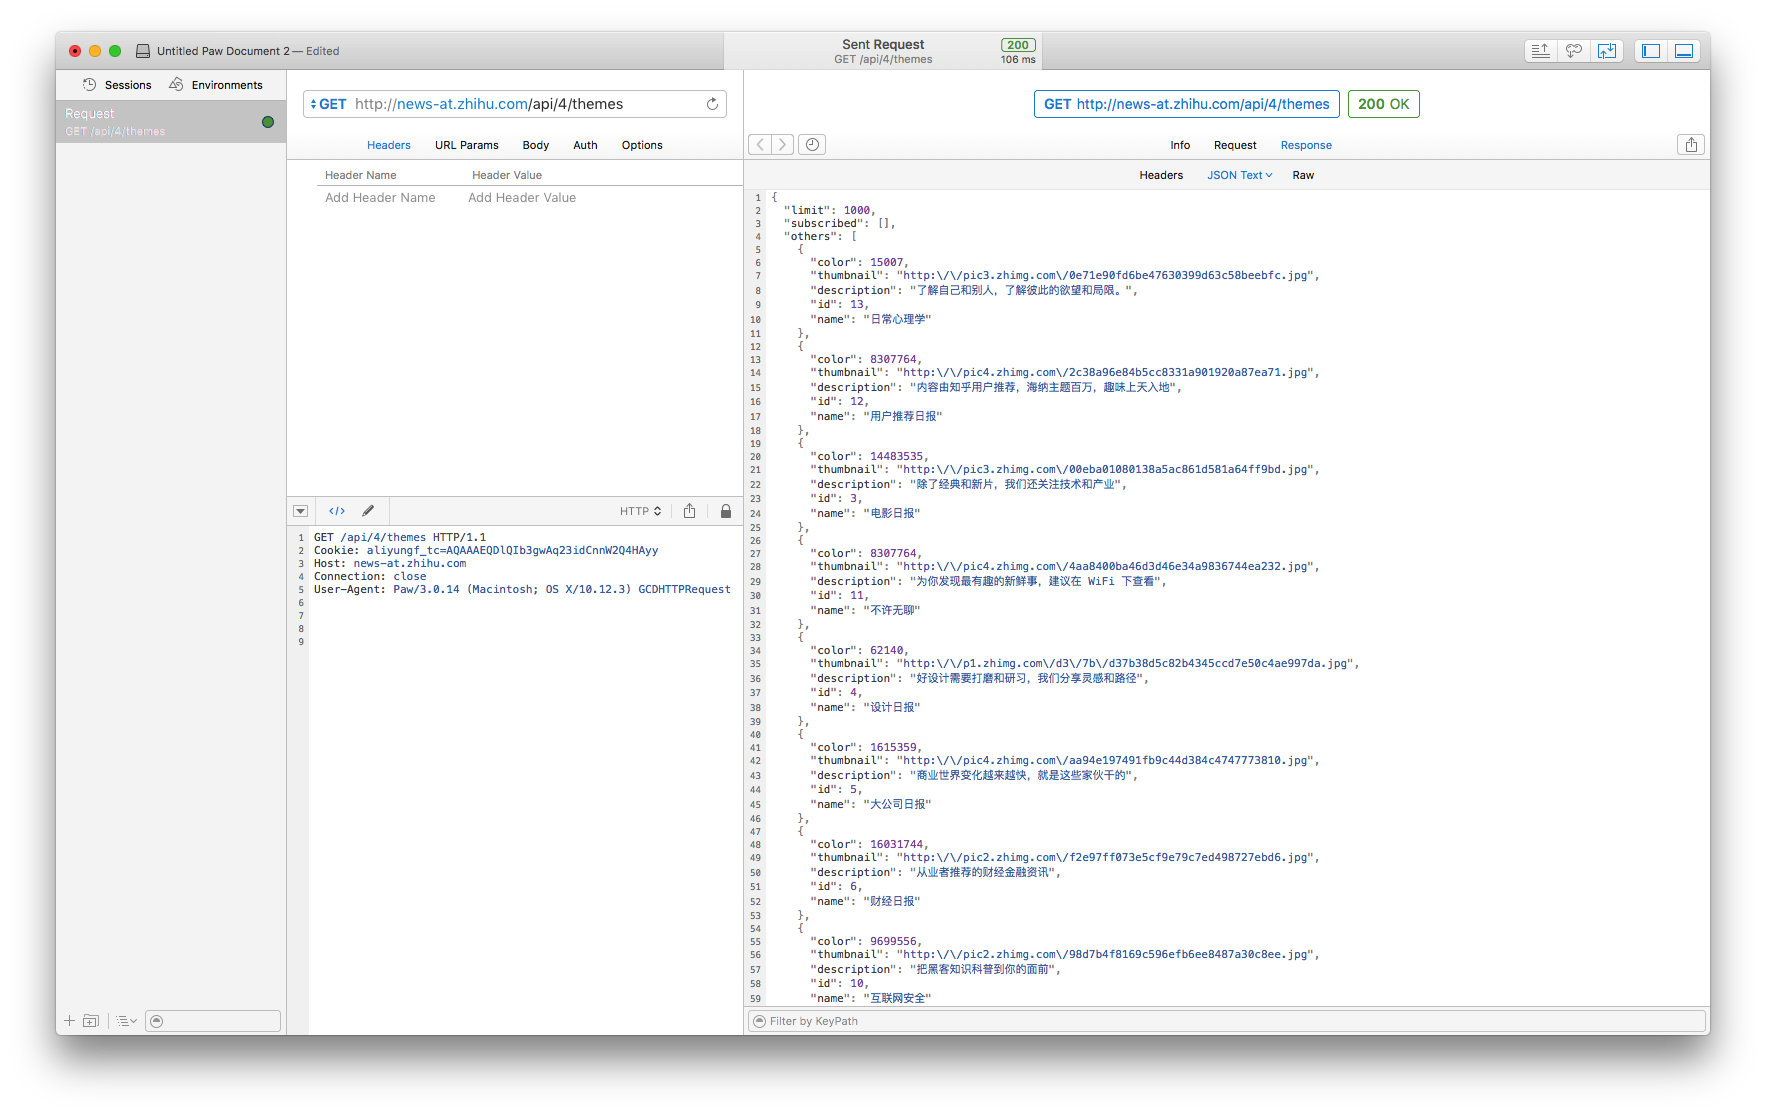
Task: Show the response Headers view
Action: [1161, 175]
